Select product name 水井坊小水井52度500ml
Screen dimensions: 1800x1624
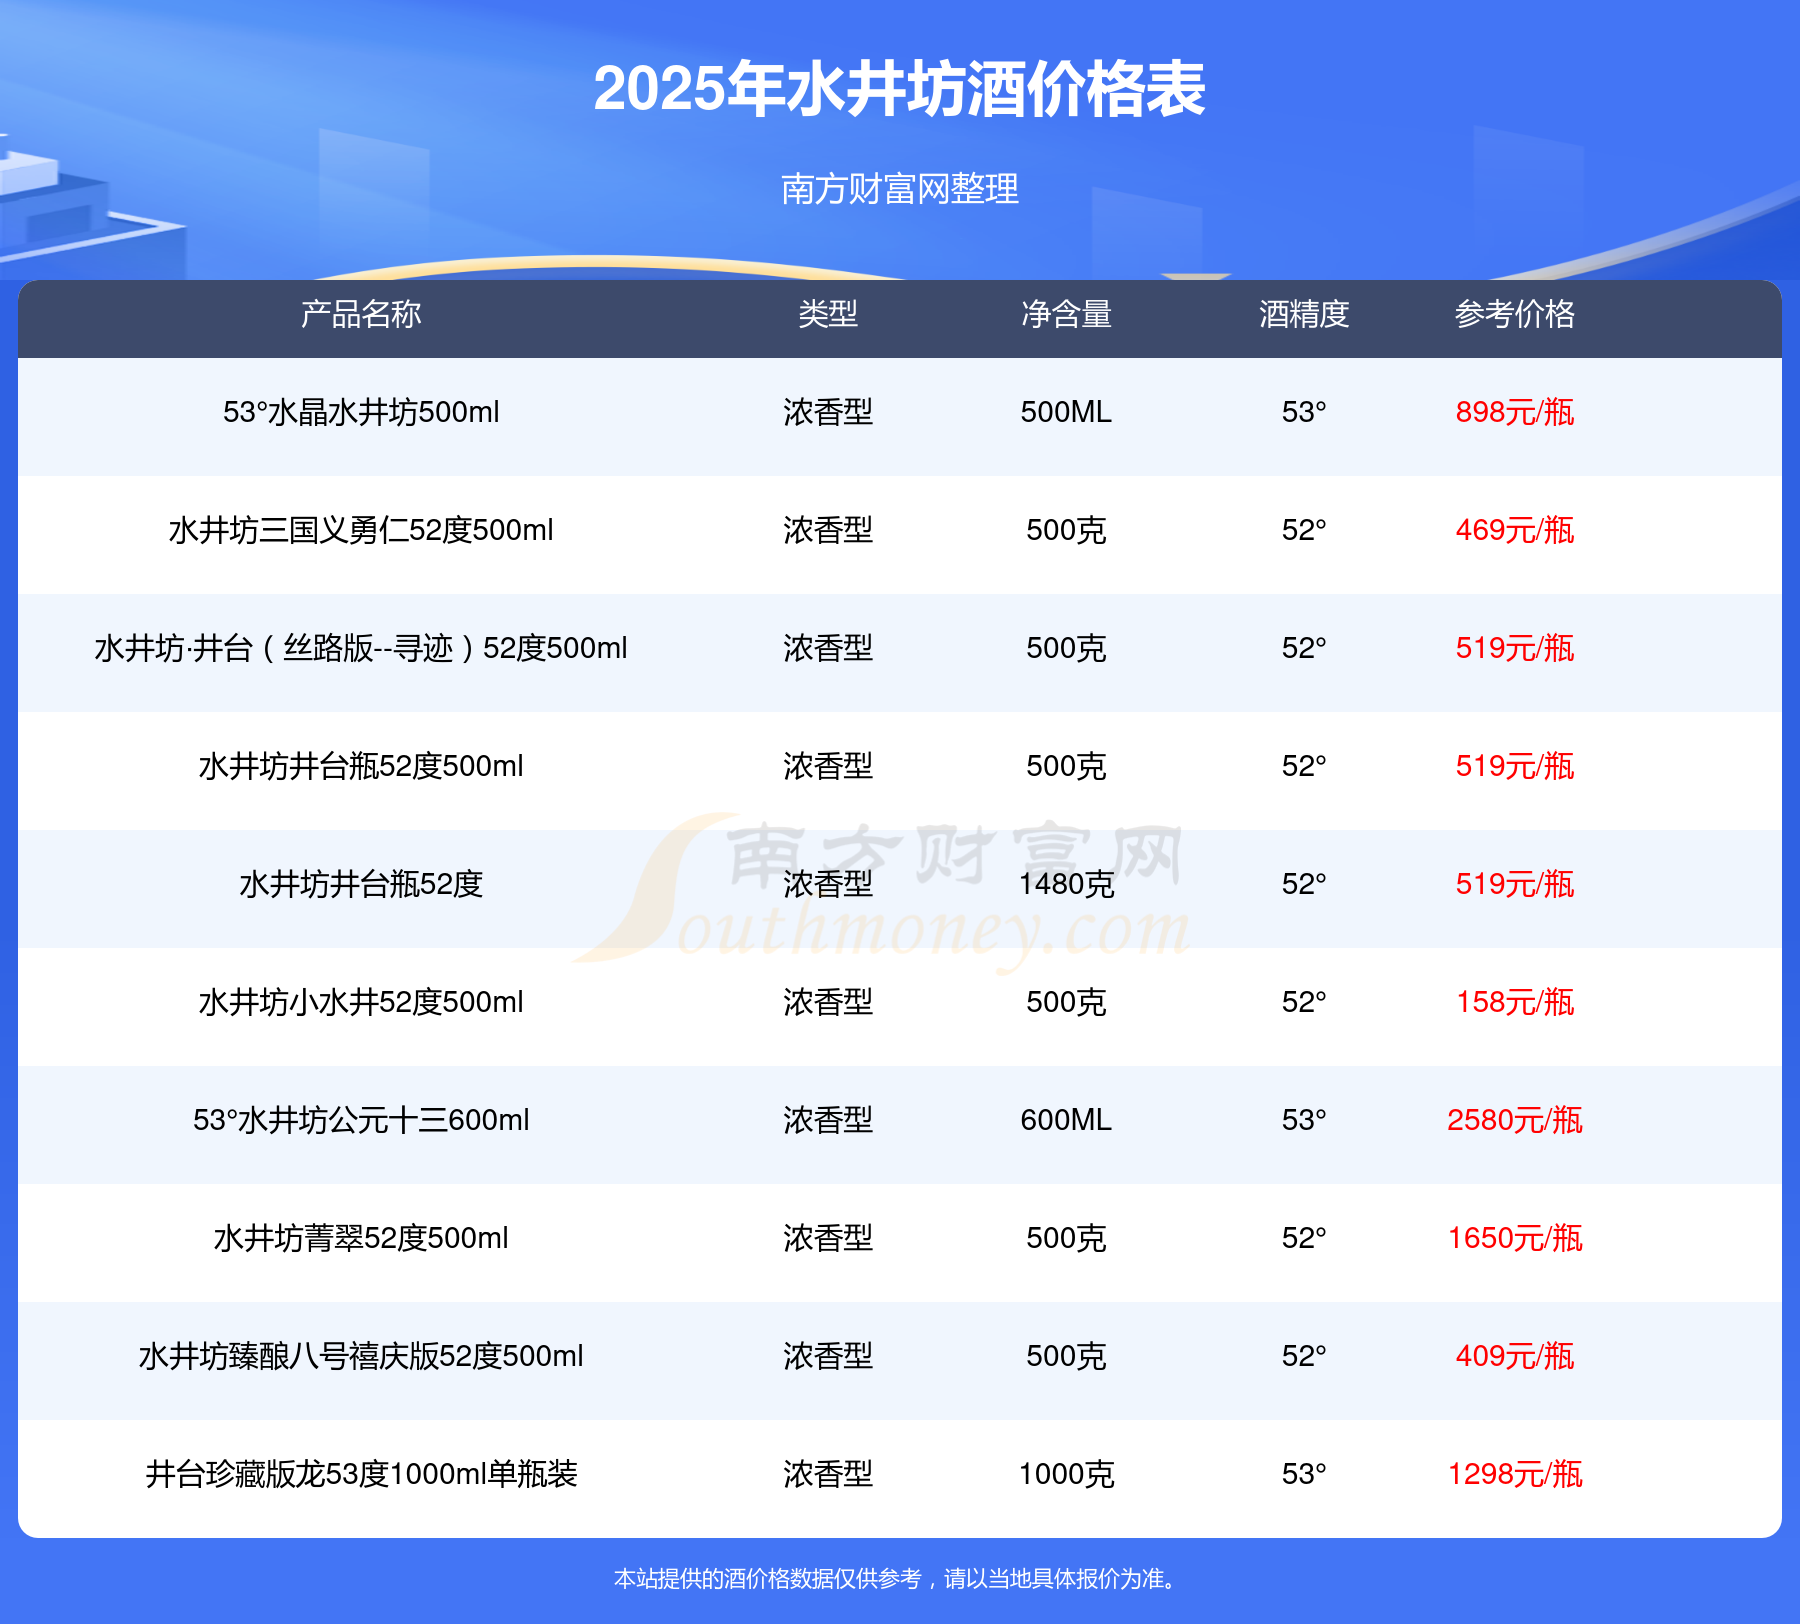tap(361, 1002)
